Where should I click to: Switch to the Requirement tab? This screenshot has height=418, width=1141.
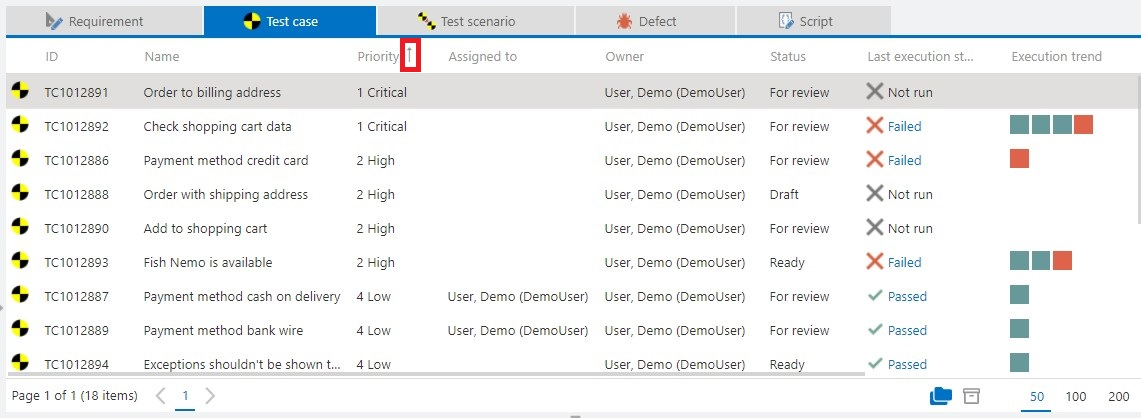(x=105, y=21)
